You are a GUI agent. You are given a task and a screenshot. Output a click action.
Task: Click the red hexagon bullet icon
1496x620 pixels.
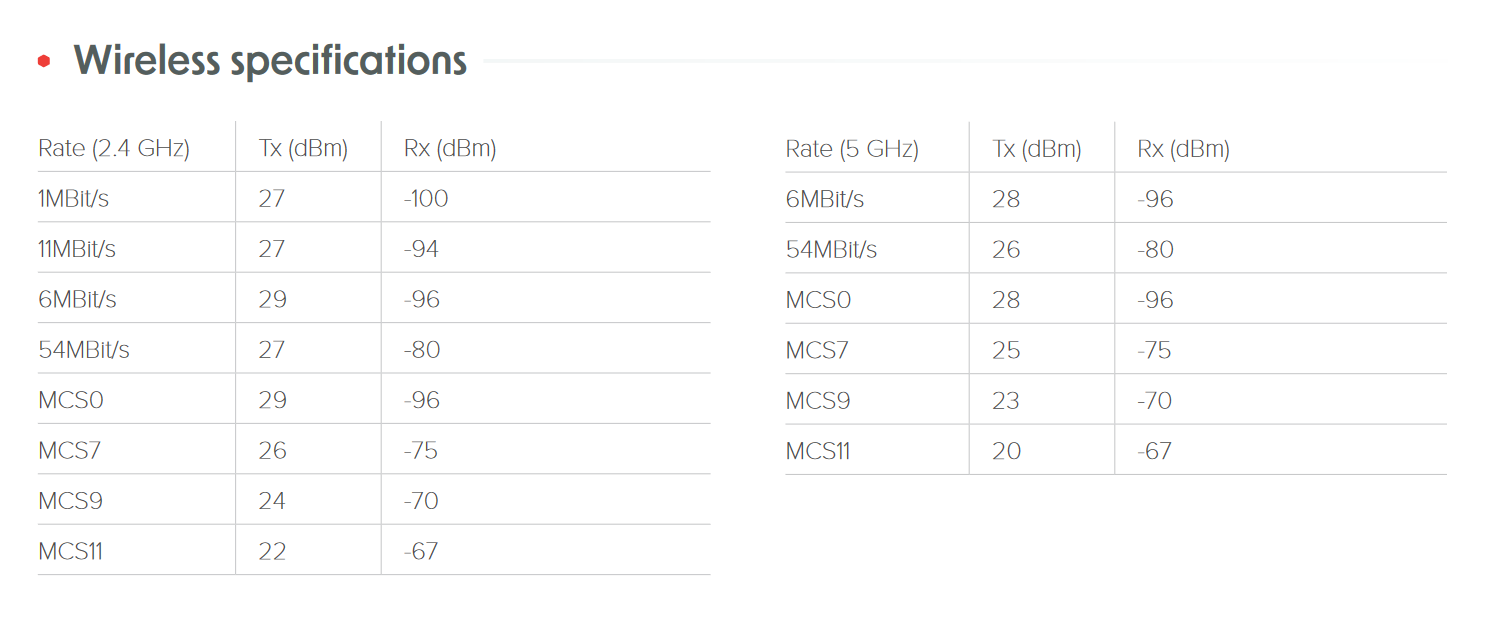[x=44, y=61]
